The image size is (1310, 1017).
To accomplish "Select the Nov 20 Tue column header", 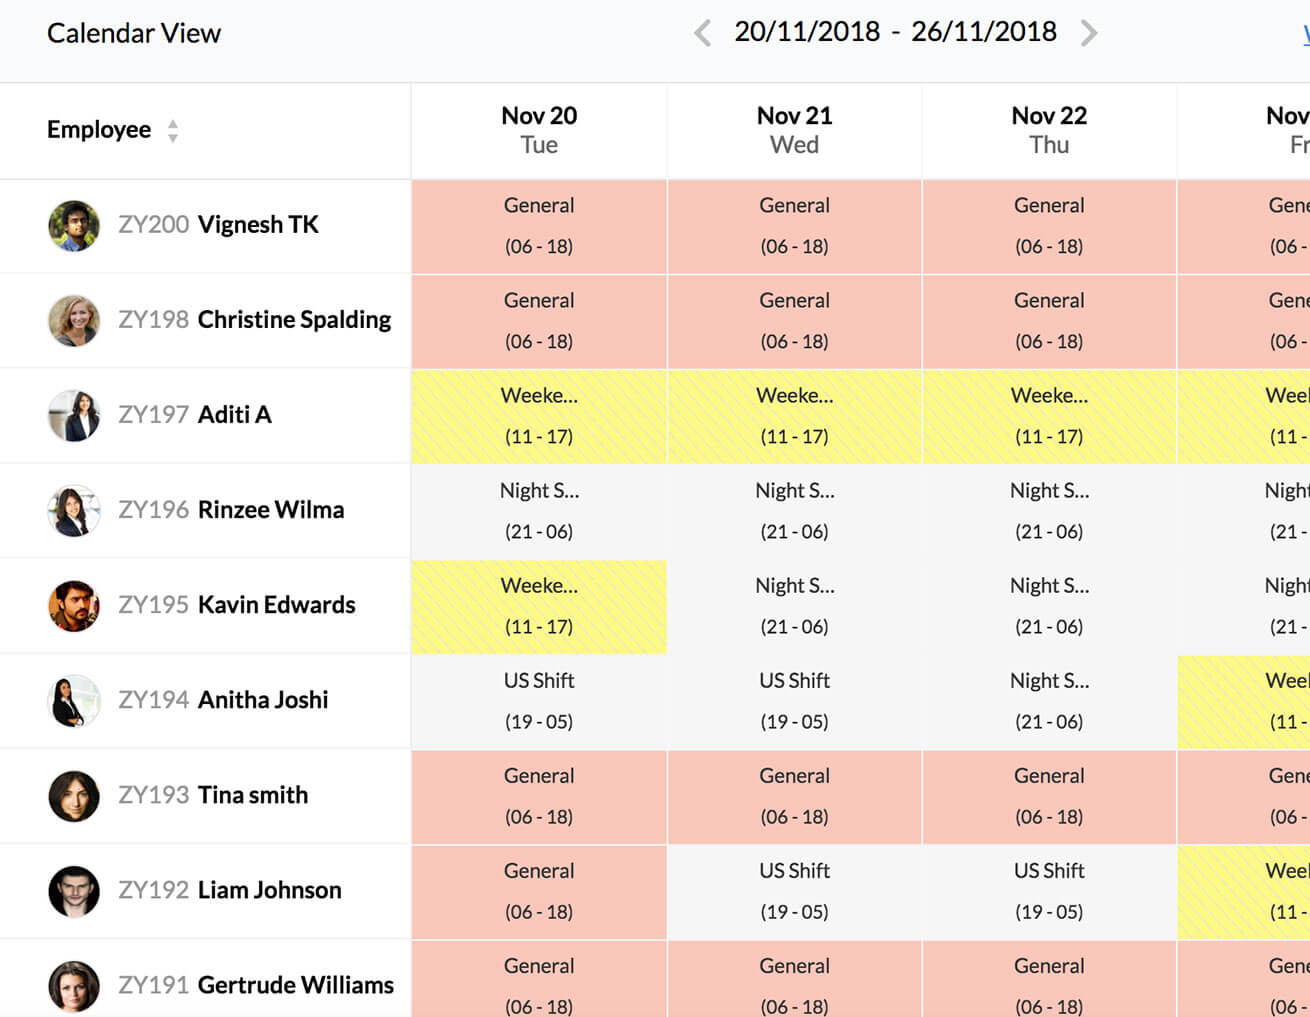I will (x=539, y=130).
